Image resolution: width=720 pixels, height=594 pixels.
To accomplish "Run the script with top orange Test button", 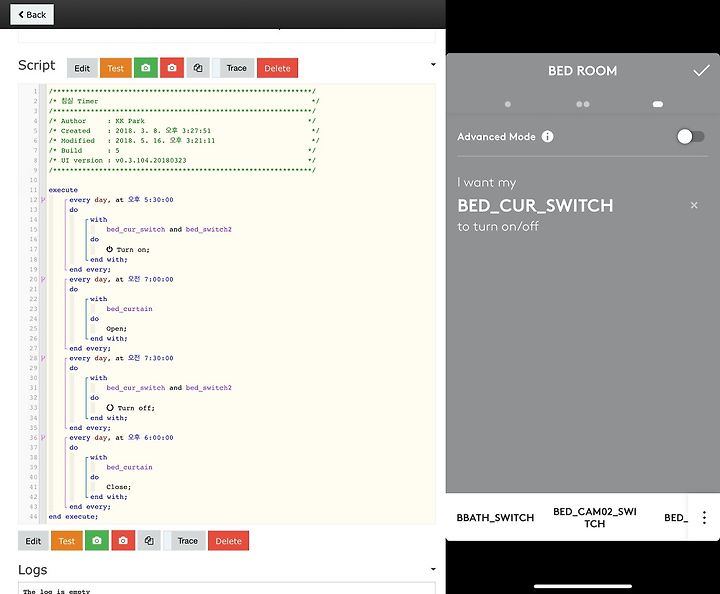I will pyautogui.click(x=116, y=68).
